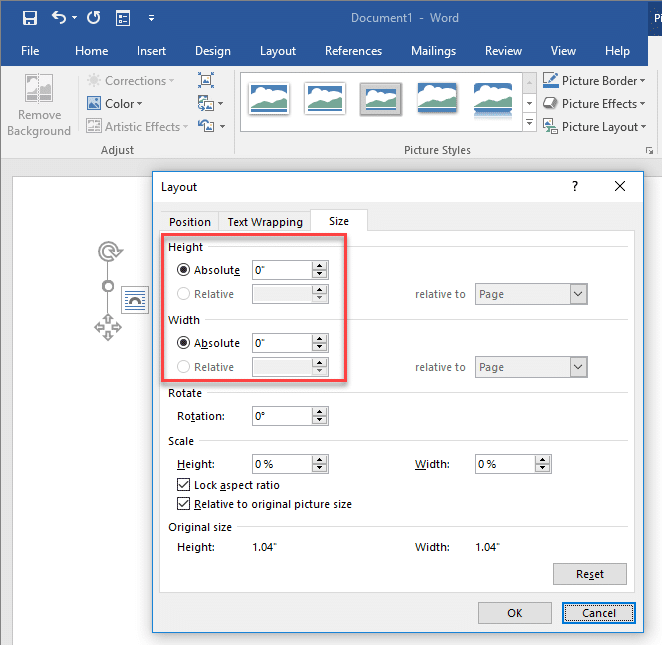Click the Undo arrow icon
This screenshot has width=662, height=645.
click(58, 18)
